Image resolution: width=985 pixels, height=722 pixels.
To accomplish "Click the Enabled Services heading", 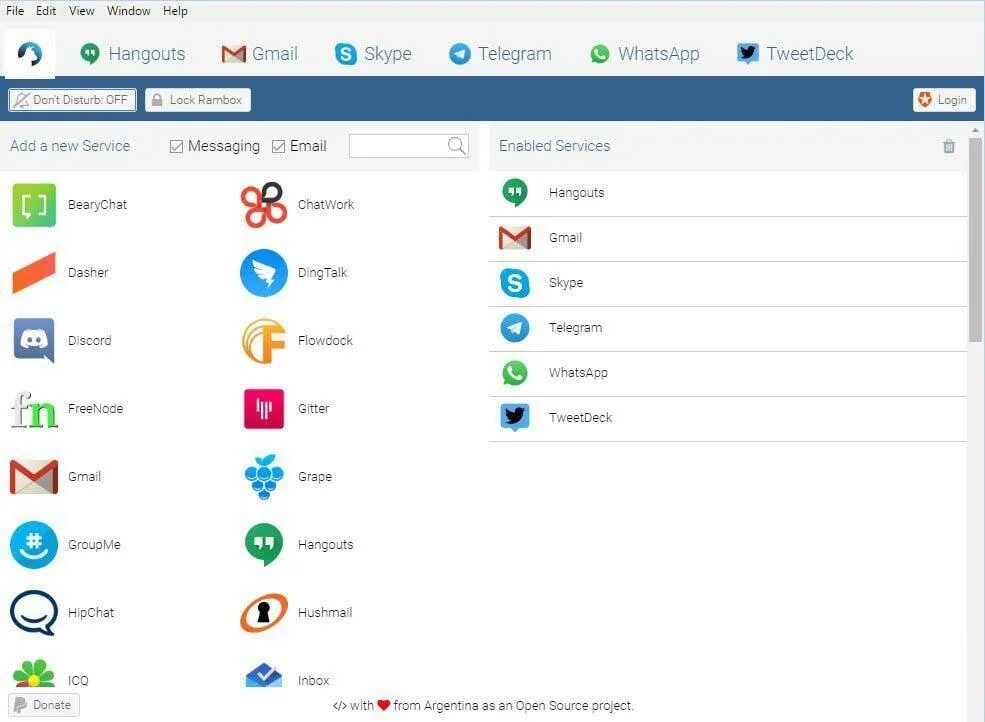I will coord(554,146).
